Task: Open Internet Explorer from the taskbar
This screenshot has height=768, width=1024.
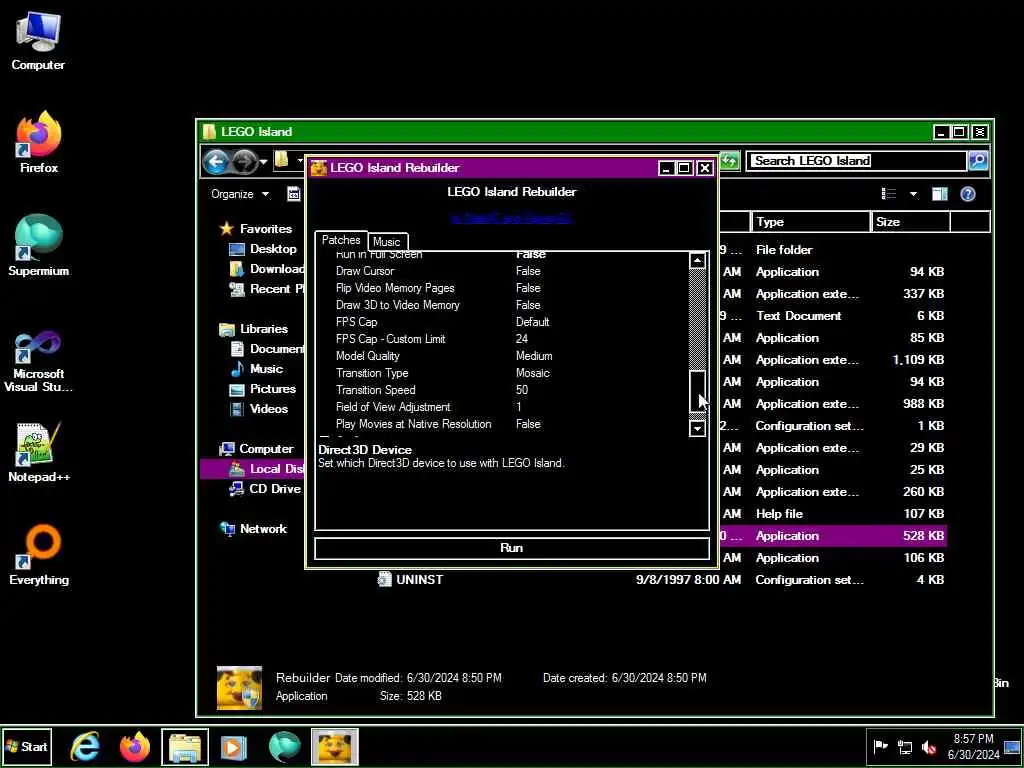Action: click(85, 746)
